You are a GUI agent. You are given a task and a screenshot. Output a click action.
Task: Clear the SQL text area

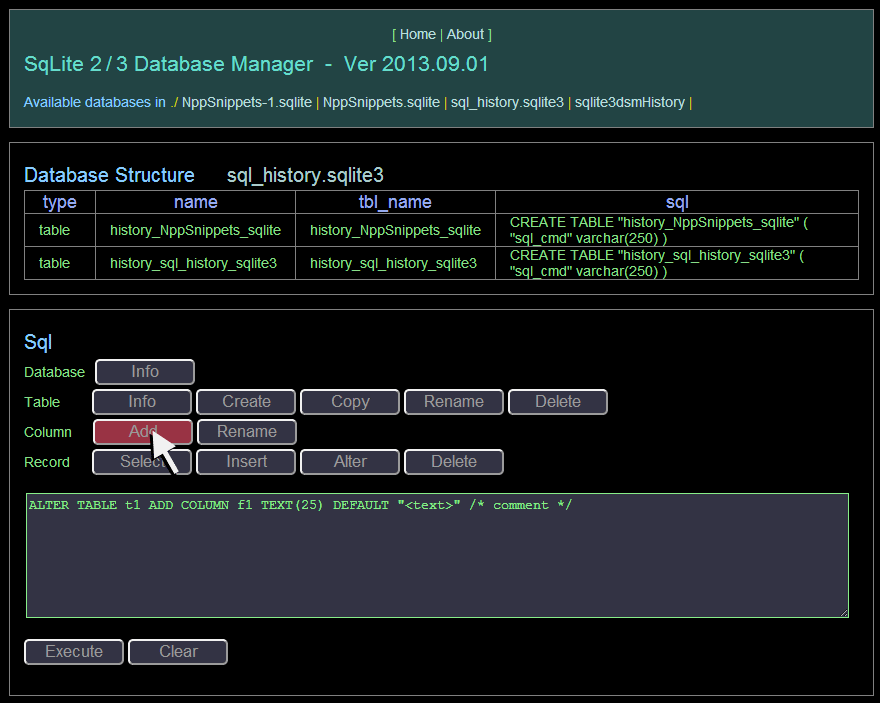tap(177, 652)
